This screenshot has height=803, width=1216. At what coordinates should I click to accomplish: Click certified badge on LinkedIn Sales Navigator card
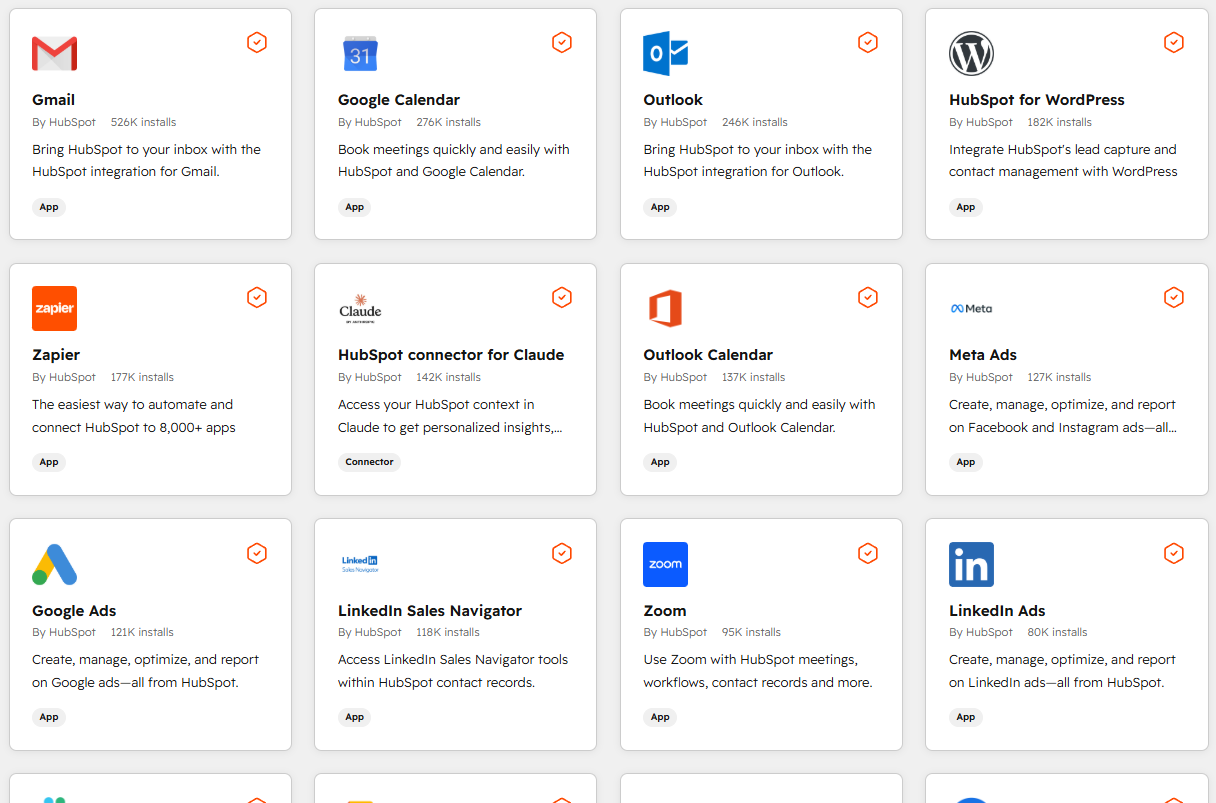pyautogui.click(x=562, y=553)
